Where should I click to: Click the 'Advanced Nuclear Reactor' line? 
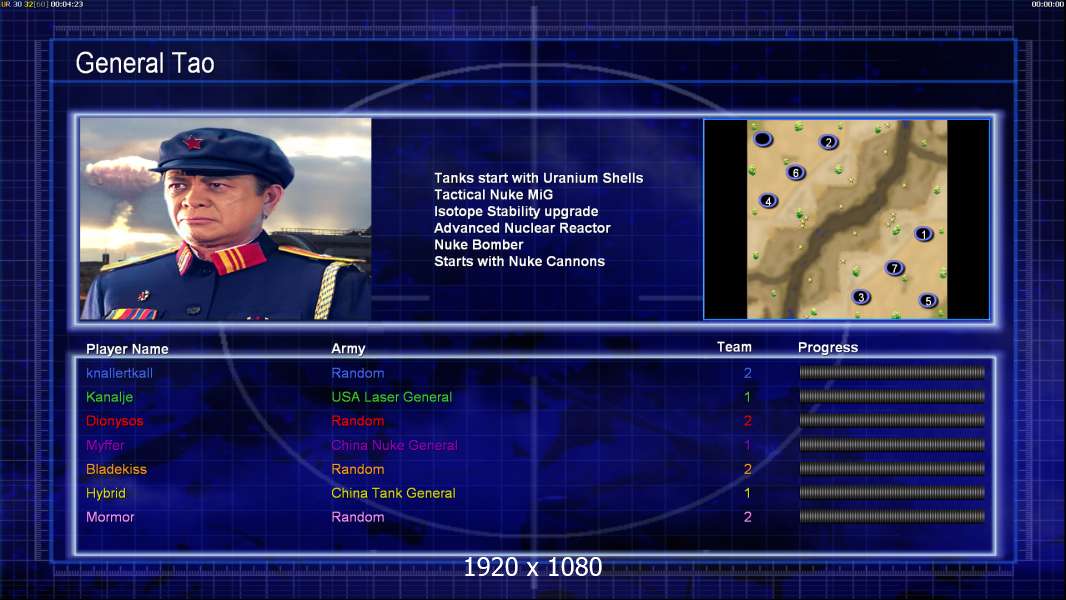click(522, 228)
